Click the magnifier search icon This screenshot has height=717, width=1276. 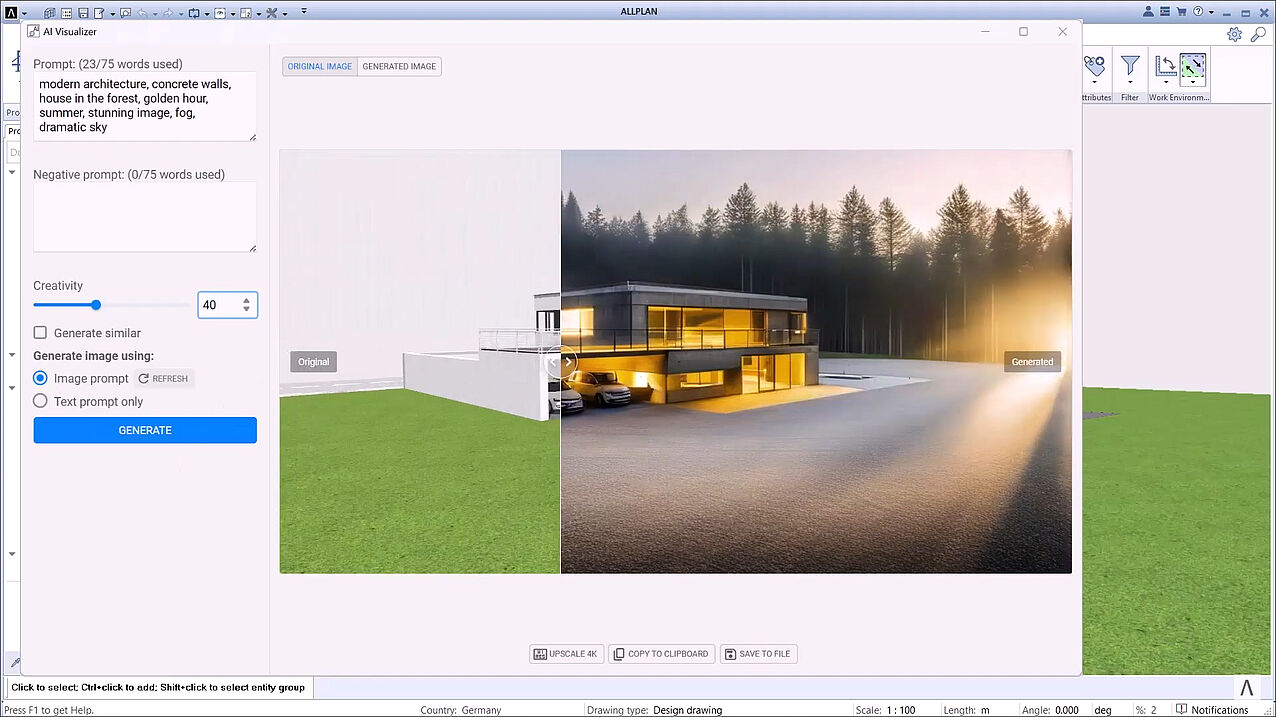(x=1258, y=34)
